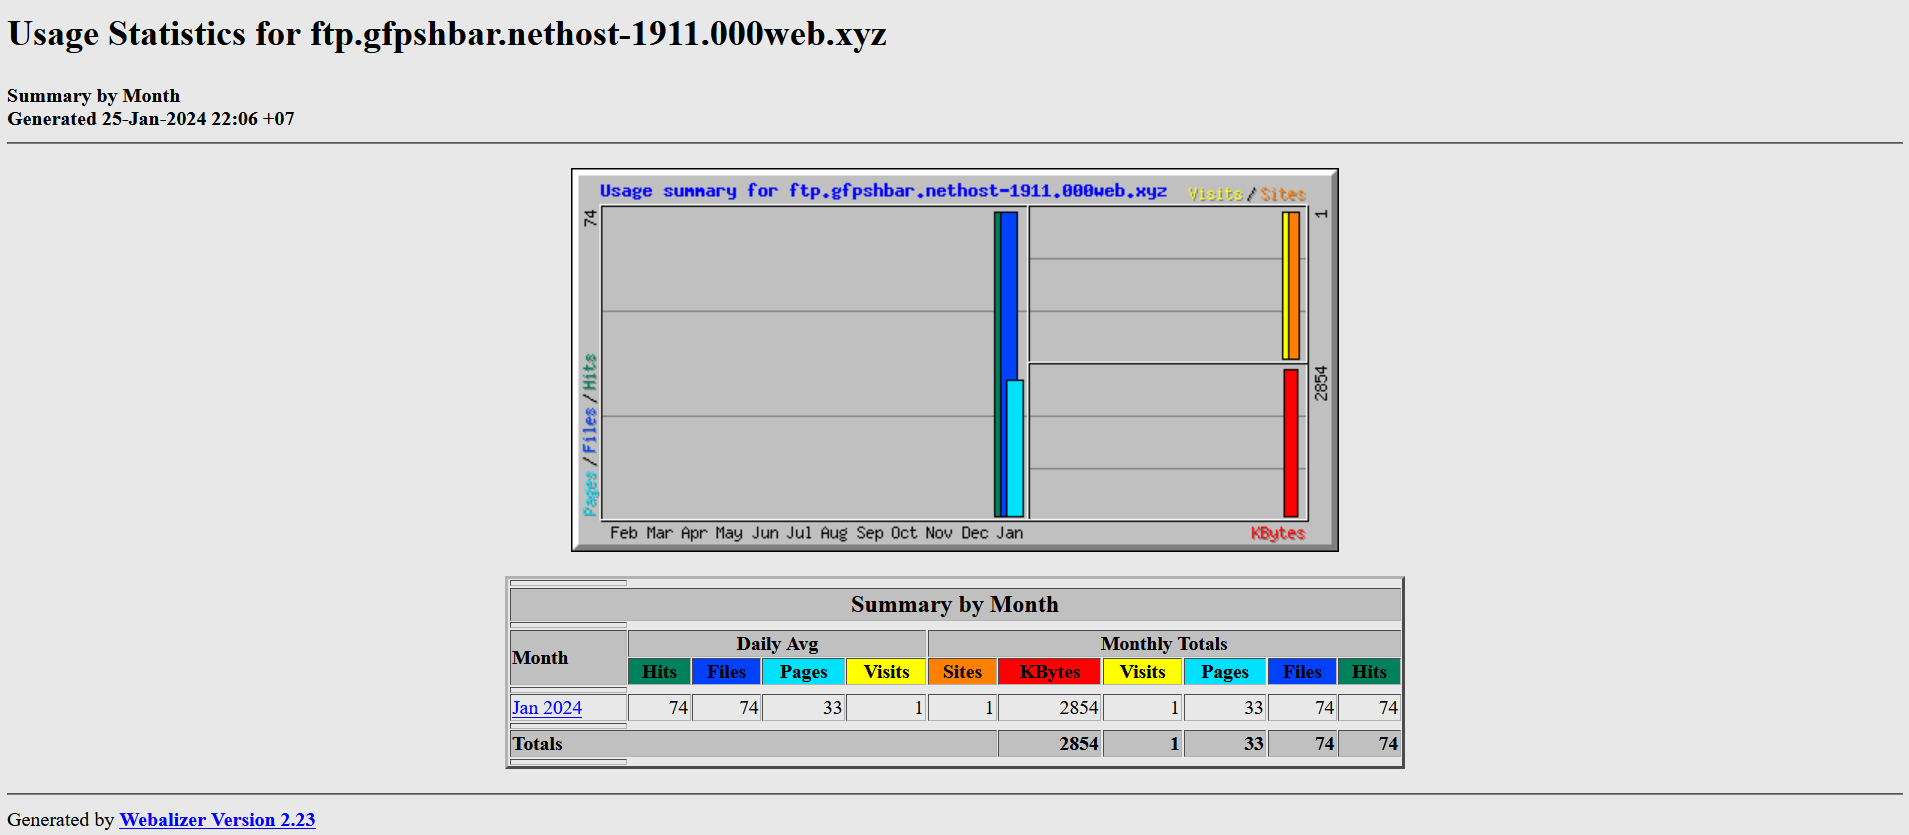Select the Files header under Monthly Totals

1302,672
